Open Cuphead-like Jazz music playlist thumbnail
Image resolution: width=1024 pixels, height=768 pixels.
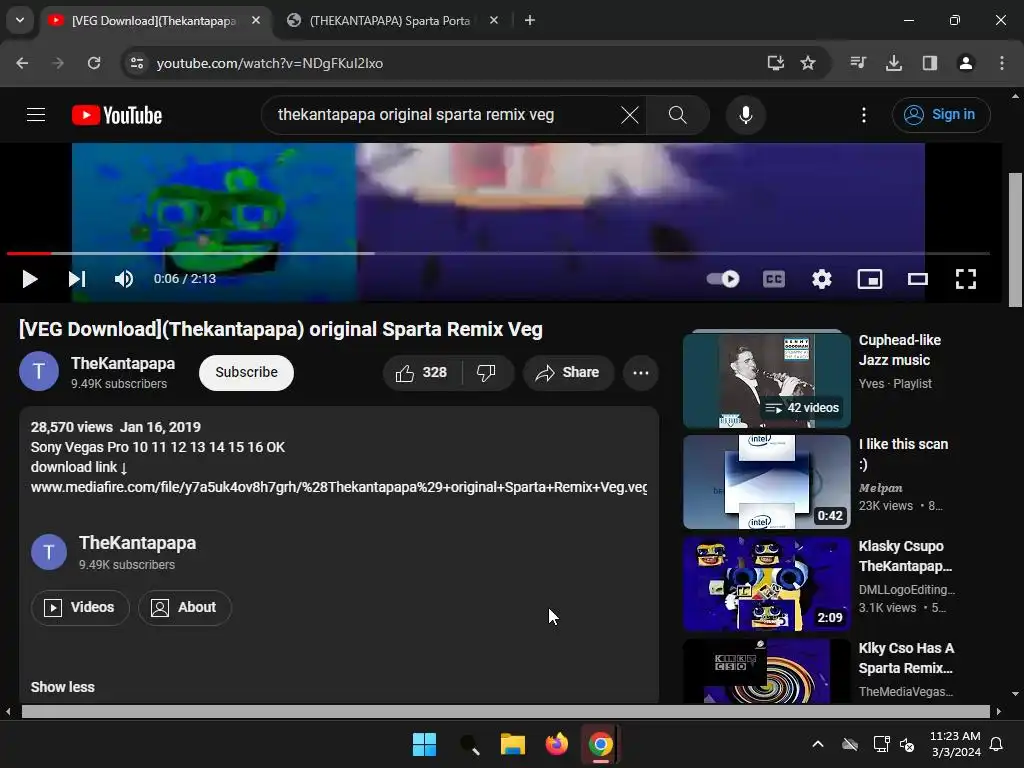click(x=766, y=380)
